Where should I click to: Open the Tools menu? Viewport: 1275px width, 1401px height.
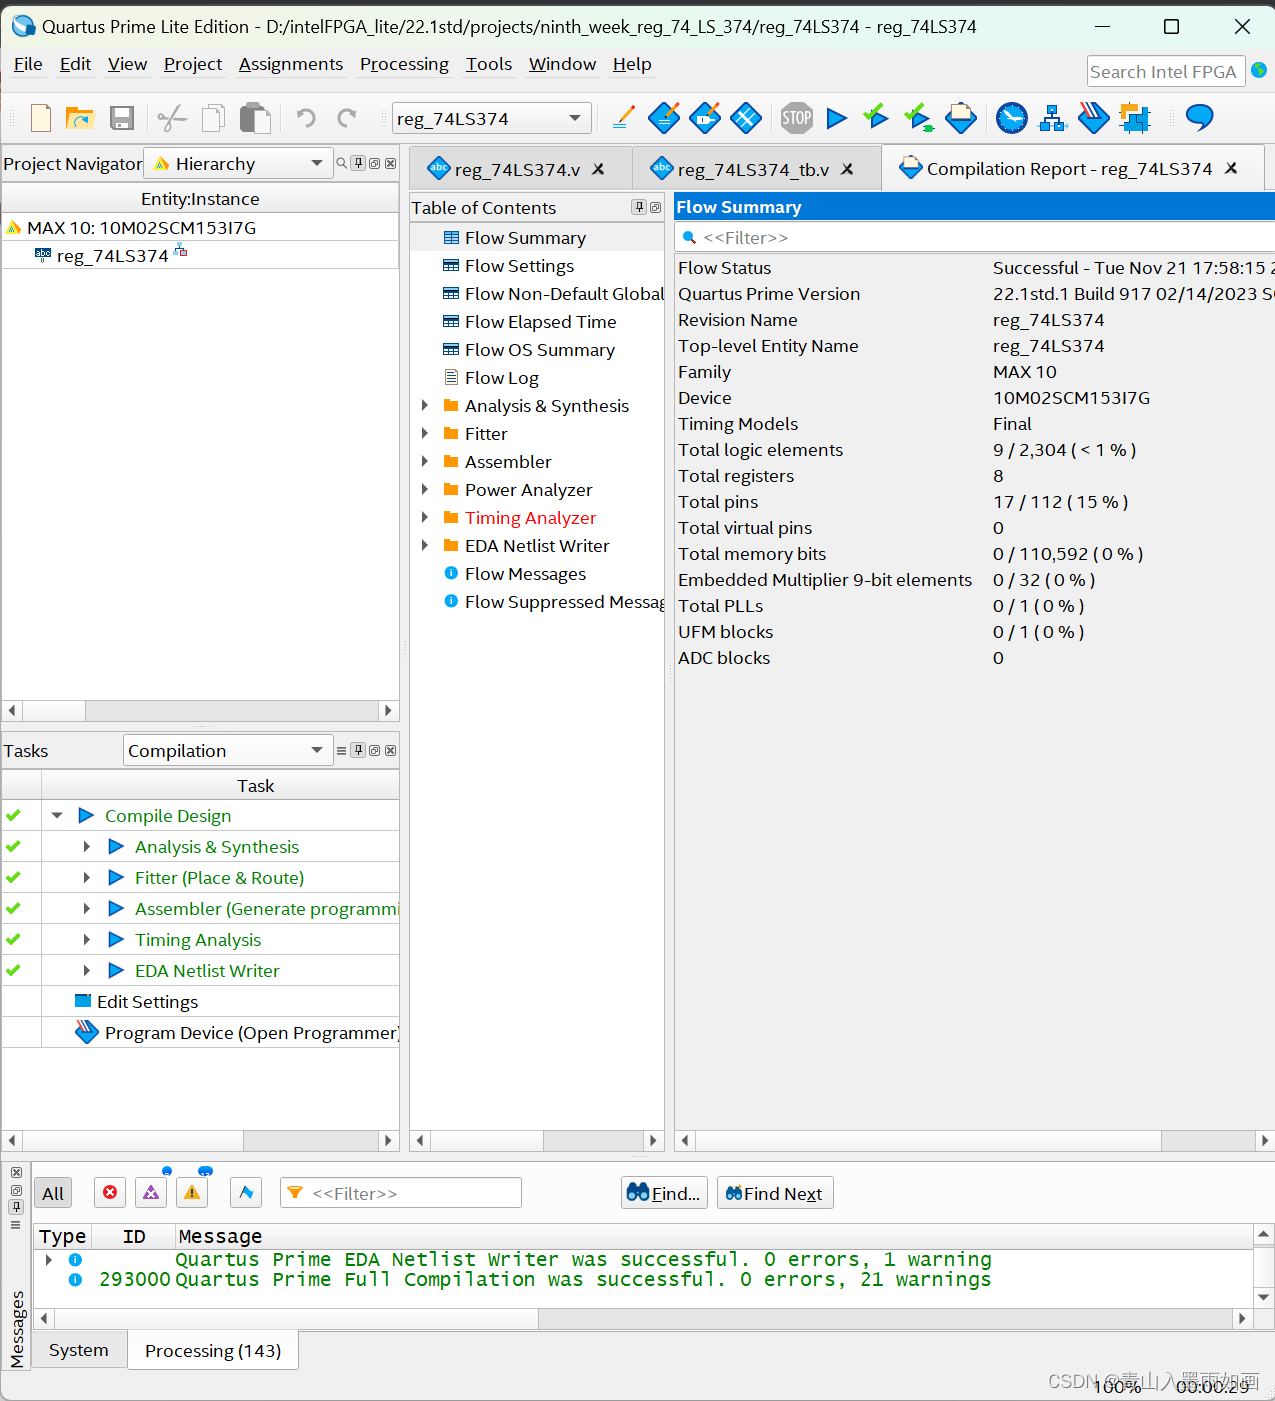(x=489, y=64)
